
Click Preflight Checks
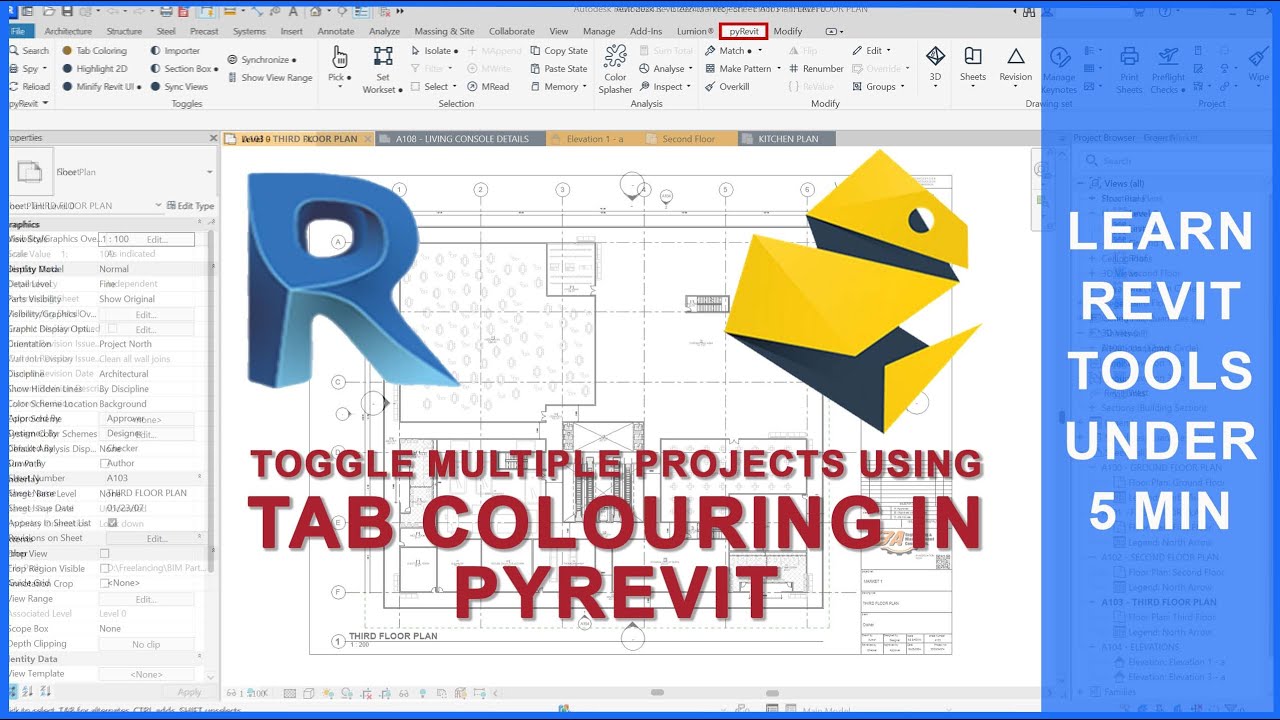point(1168,70)
